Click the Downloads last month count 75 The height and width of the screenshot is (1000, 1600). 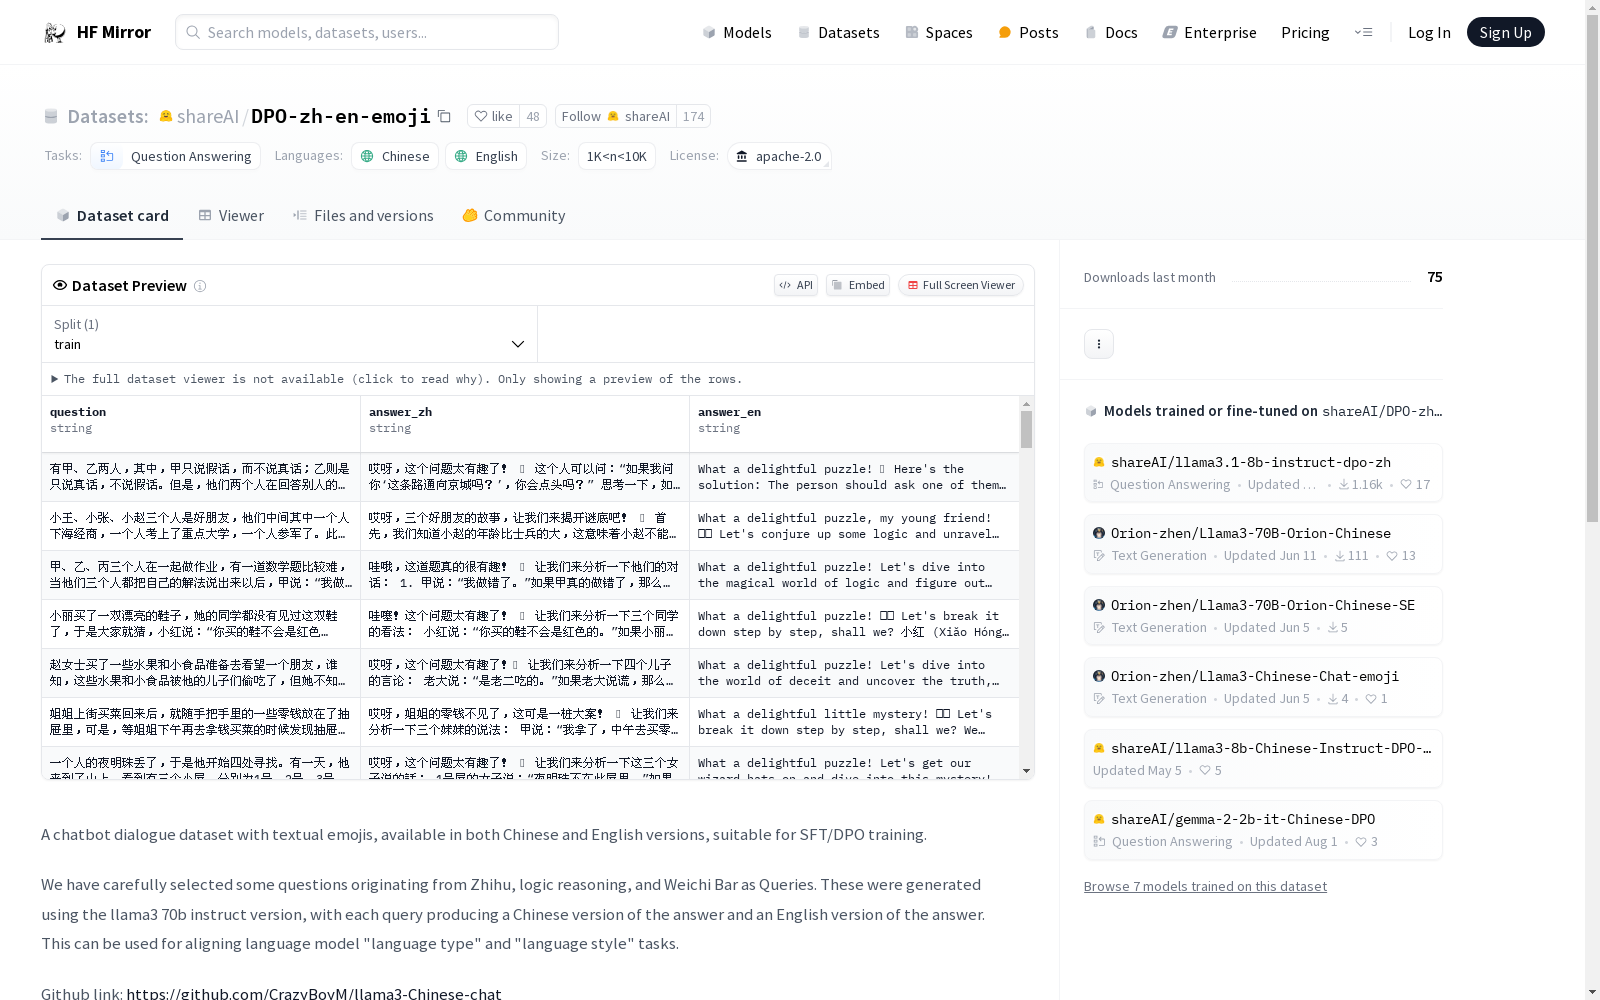point(1435,277)
